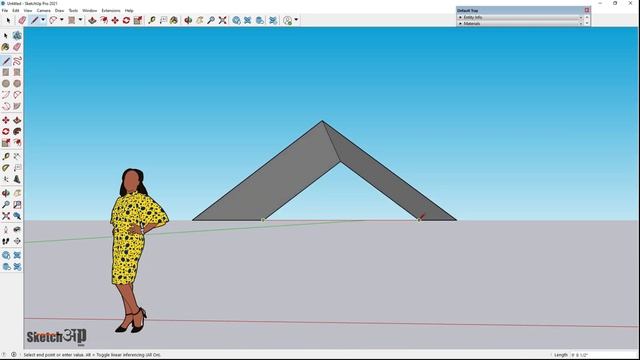
Task: Pick the Scale tool in top toolbar
Action: tap(138, 20)
